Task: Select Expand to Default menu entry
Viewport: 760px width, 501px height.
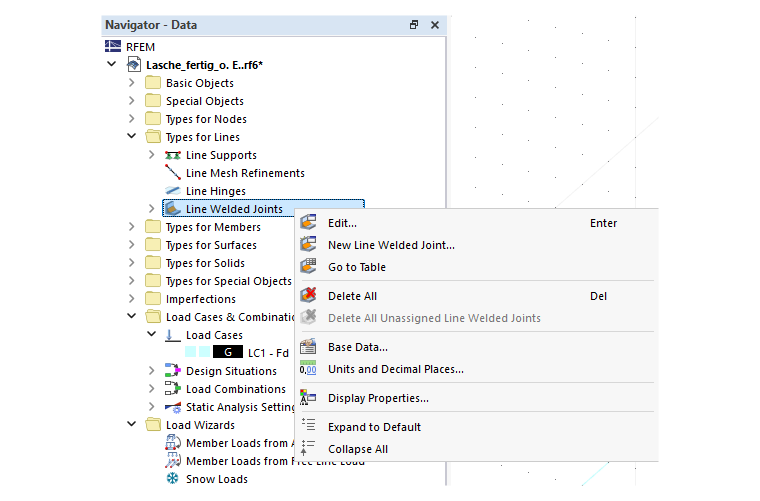Action: tap(374, 427)
